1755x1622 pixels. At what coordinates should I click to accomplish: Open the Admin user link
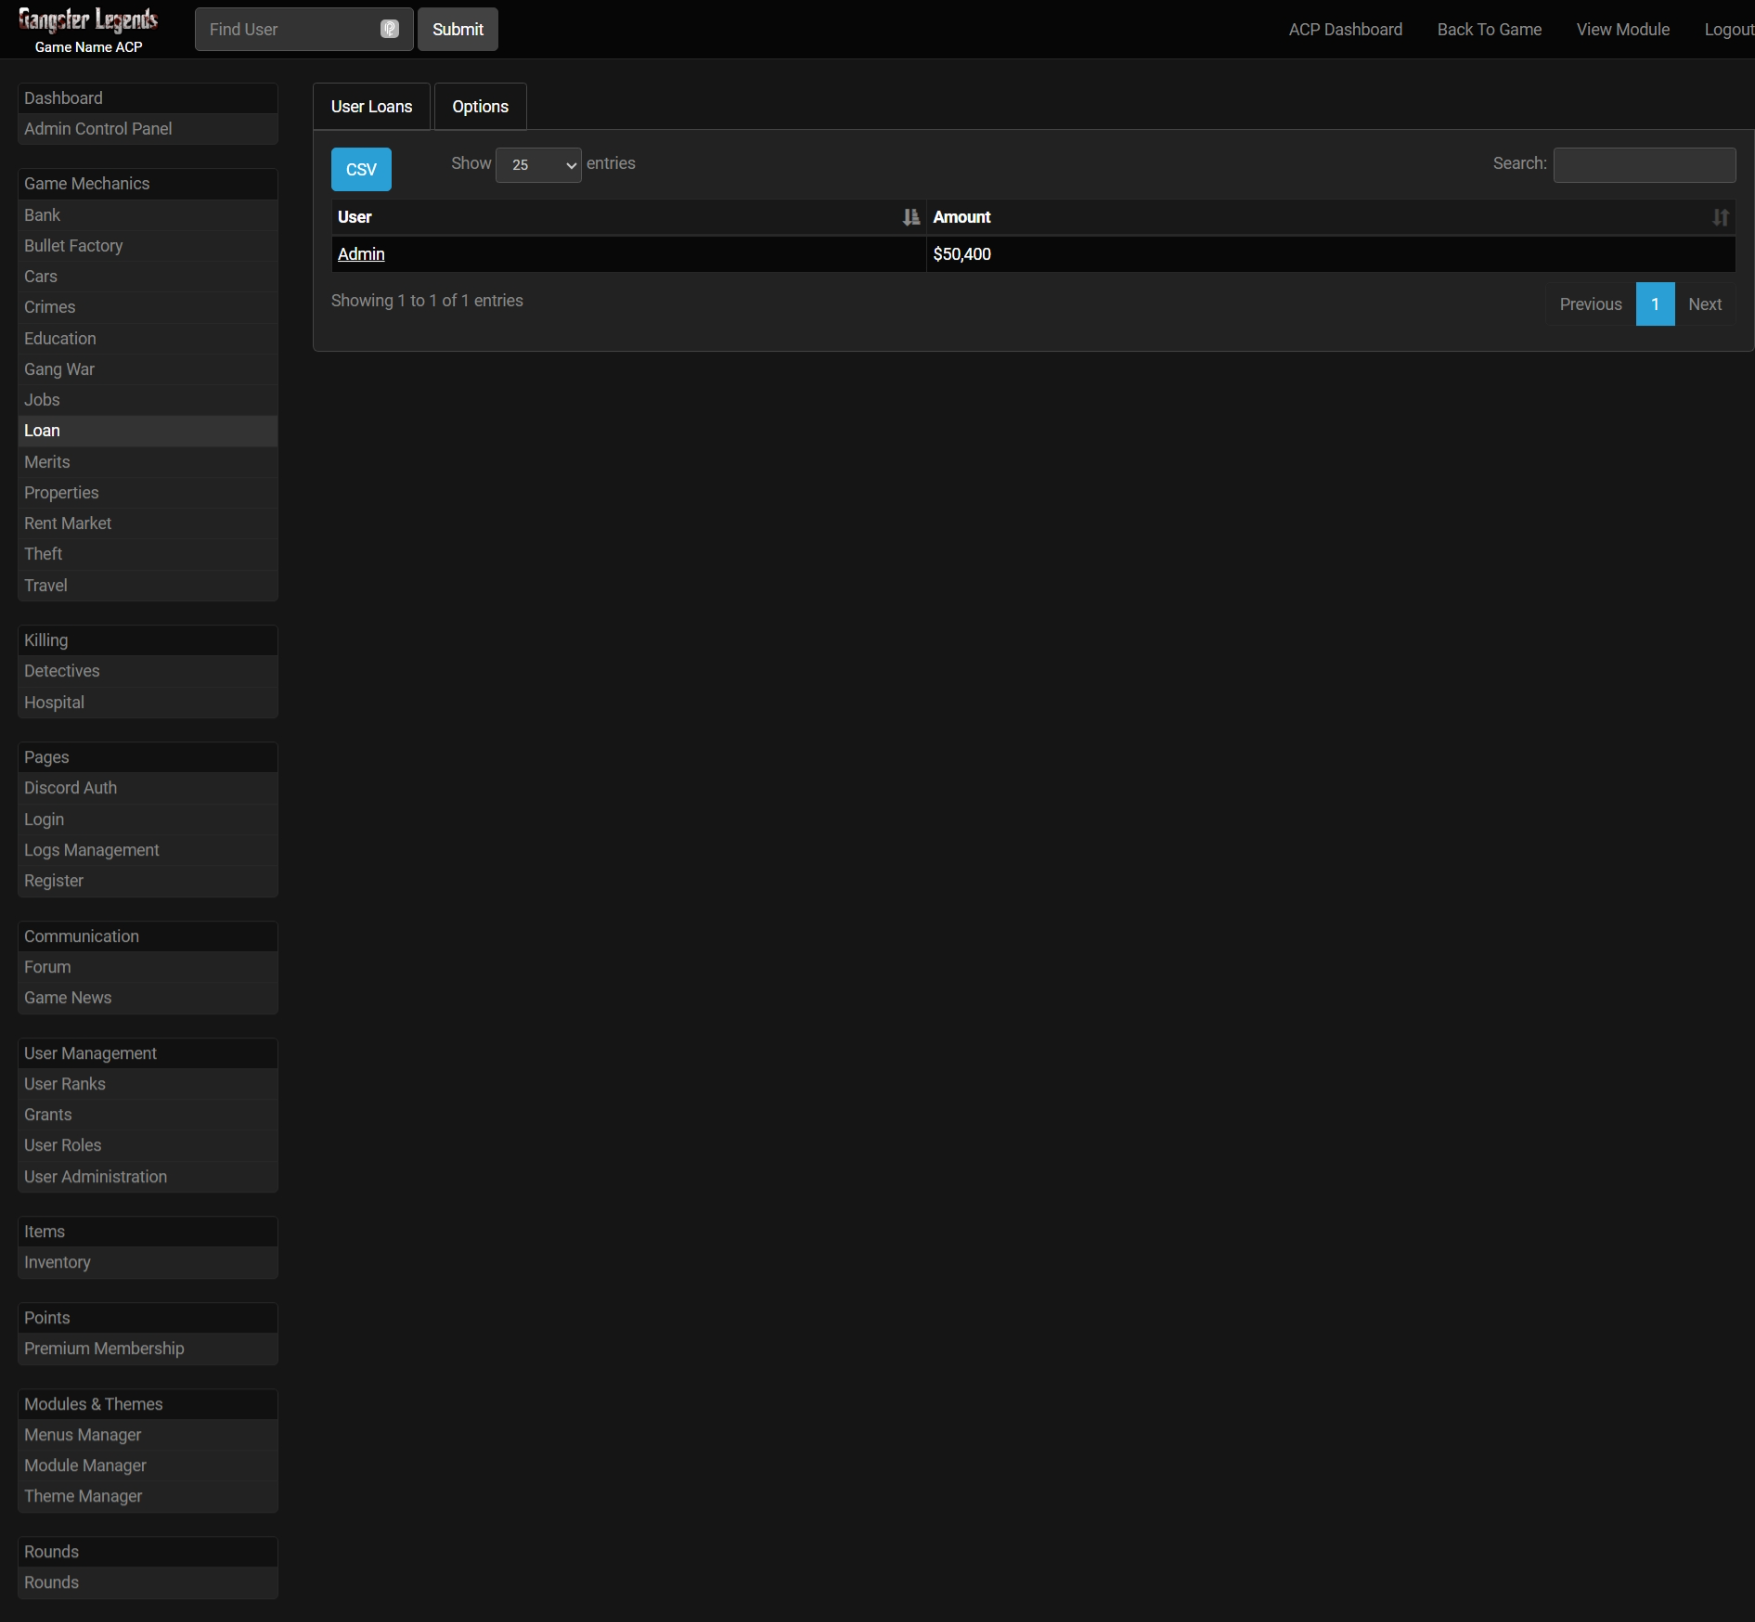click(361, 254)
